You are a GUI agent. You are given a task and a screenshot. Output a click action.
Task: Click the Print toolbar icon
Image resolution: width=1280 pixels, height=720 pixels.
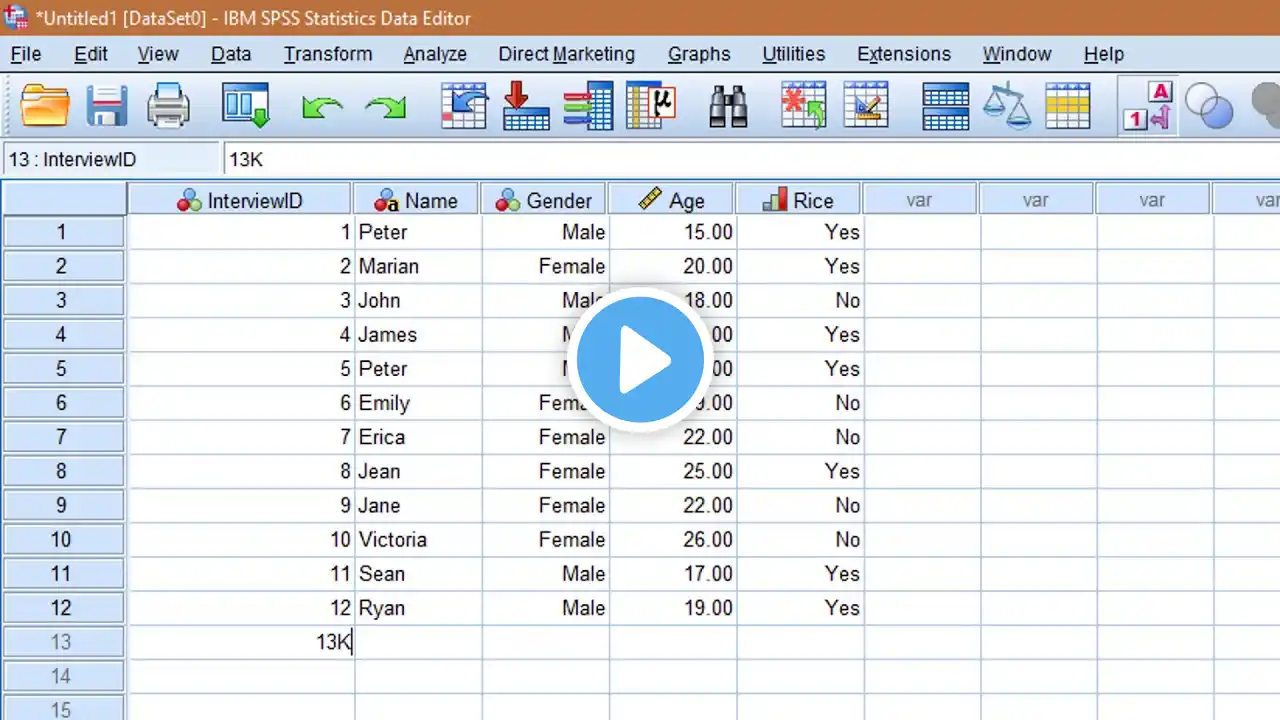(168, 105)
